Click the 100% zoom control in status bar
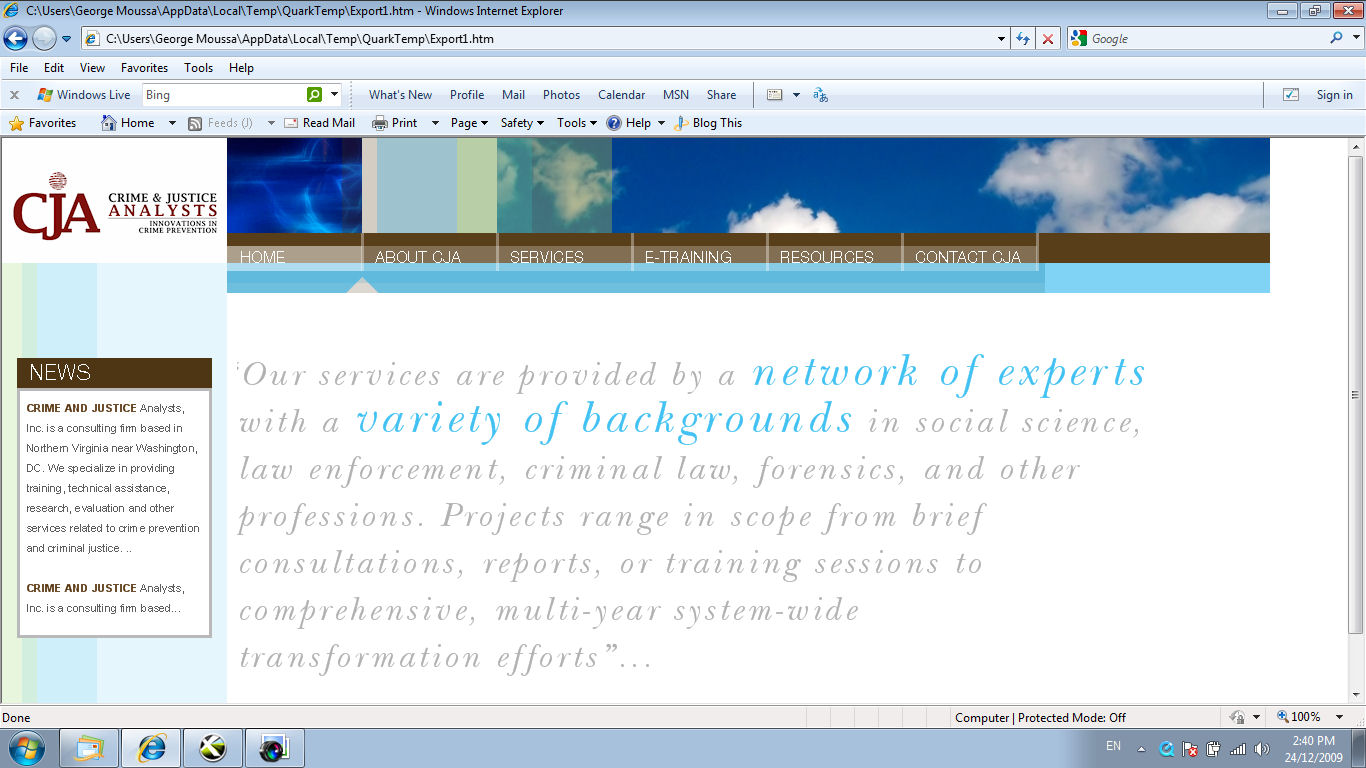 (1300, 717)
